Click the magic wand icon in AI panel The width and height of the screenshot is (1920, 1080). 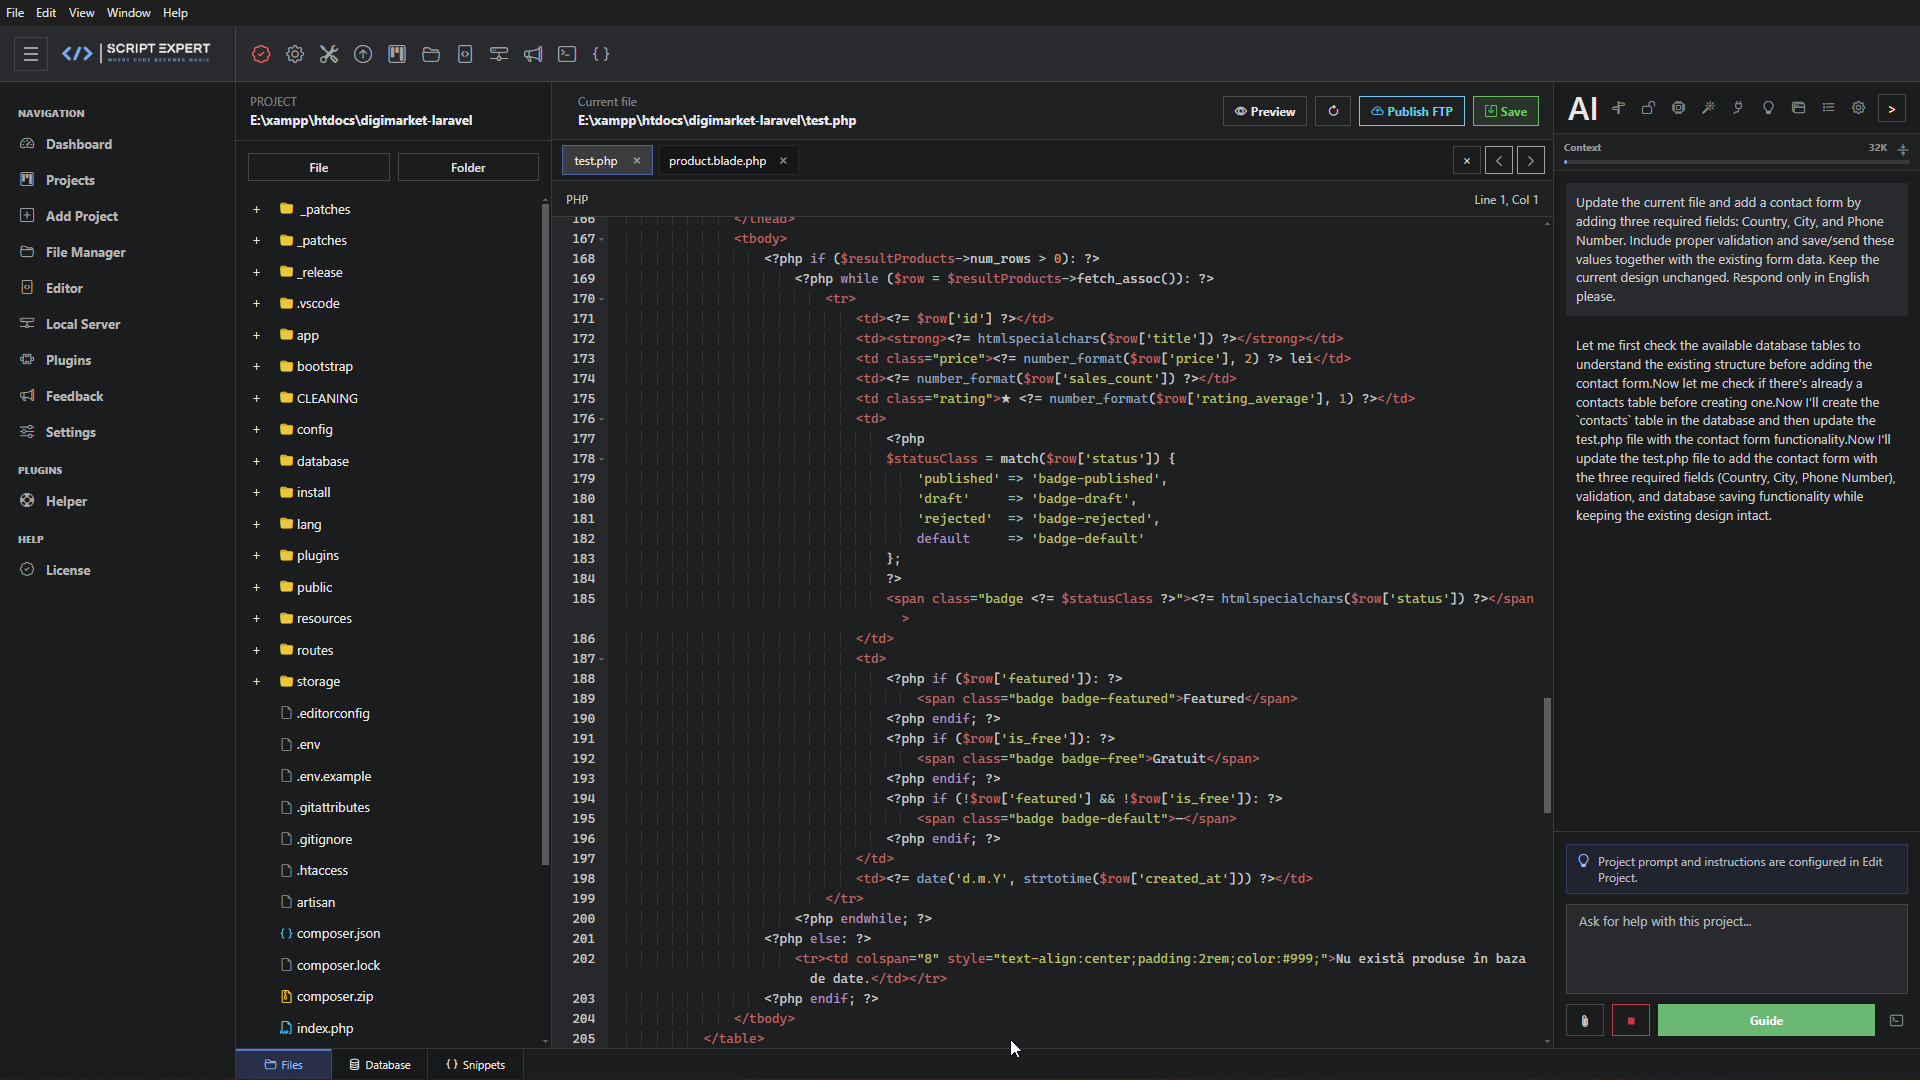pyautogui.click(x=1708, y=108)
